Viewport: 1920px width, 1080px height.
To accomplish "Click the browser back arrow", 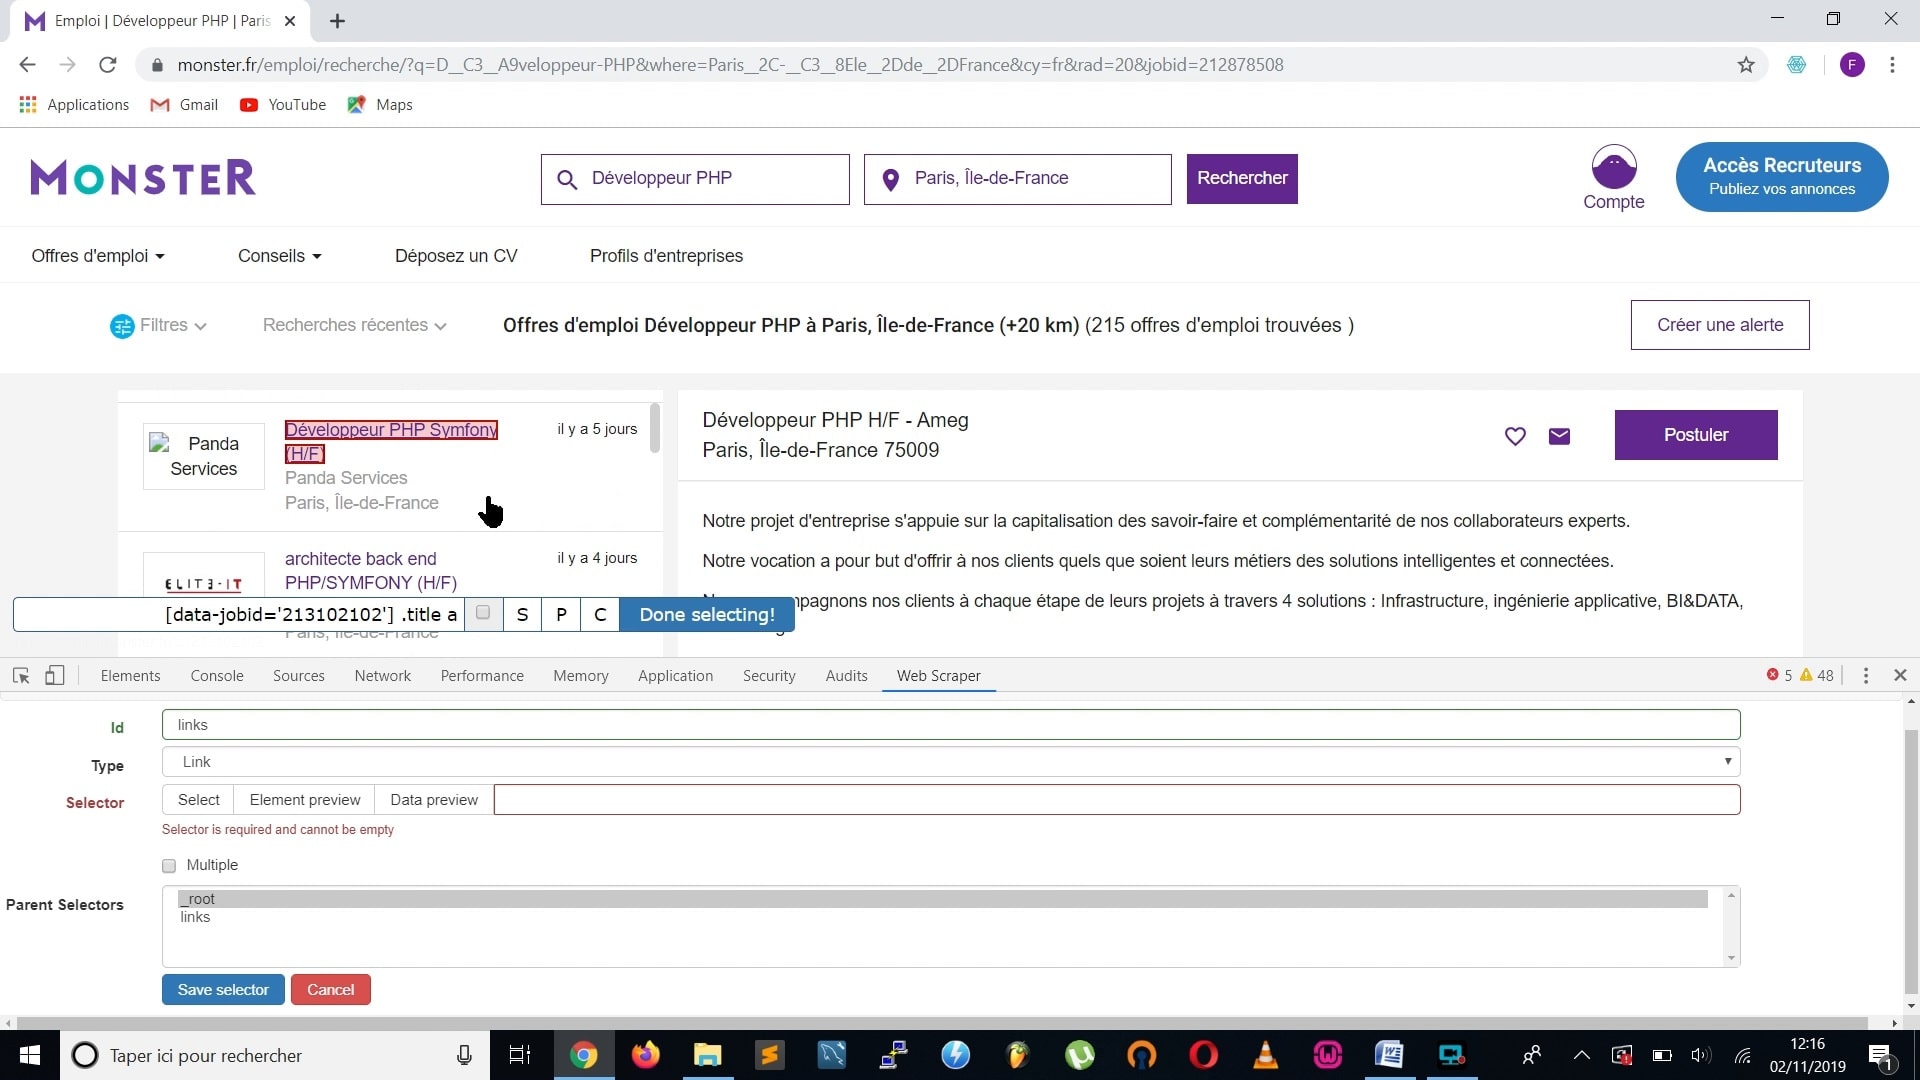I will [x=27, y=65].
